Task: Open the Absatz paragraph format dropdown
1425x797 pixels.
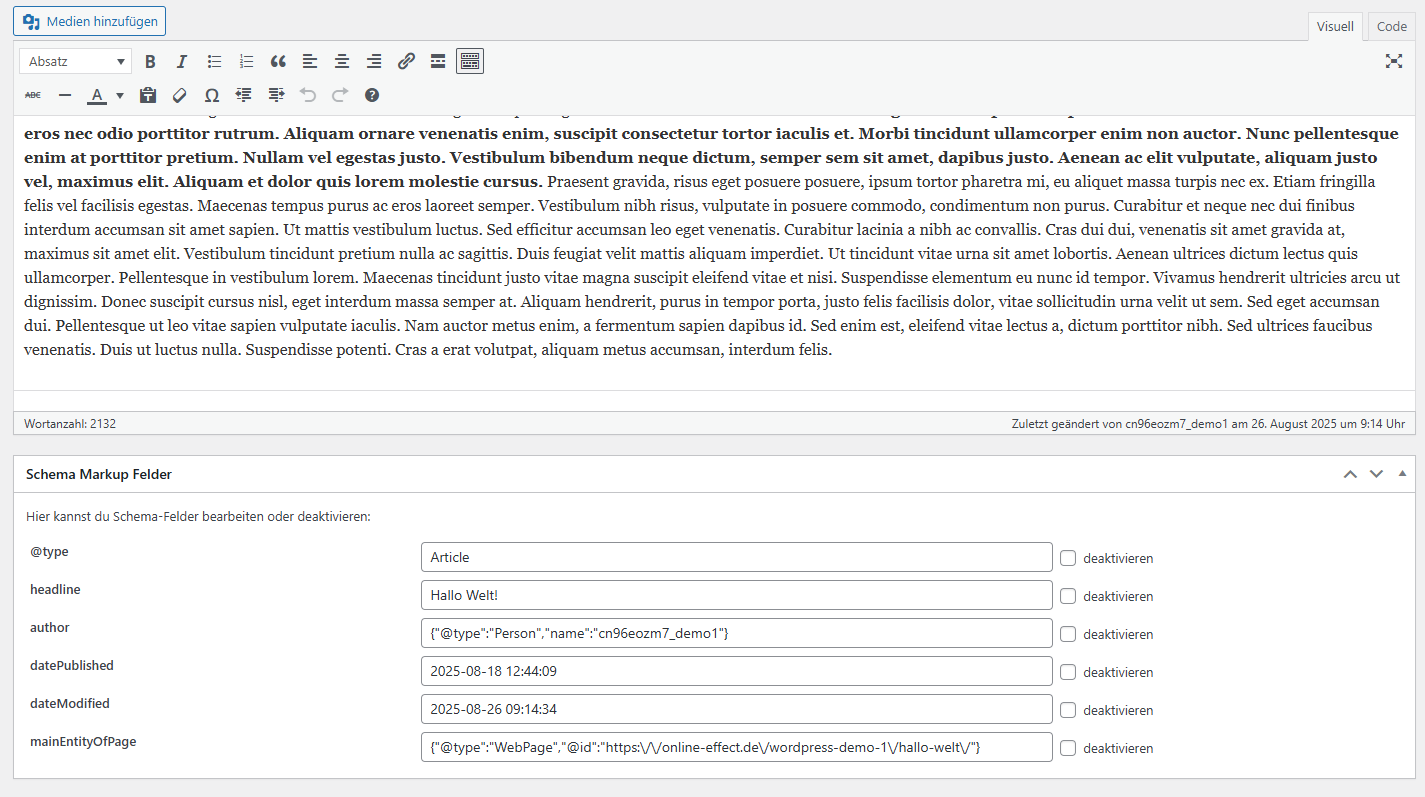Action: click(76, 62)
